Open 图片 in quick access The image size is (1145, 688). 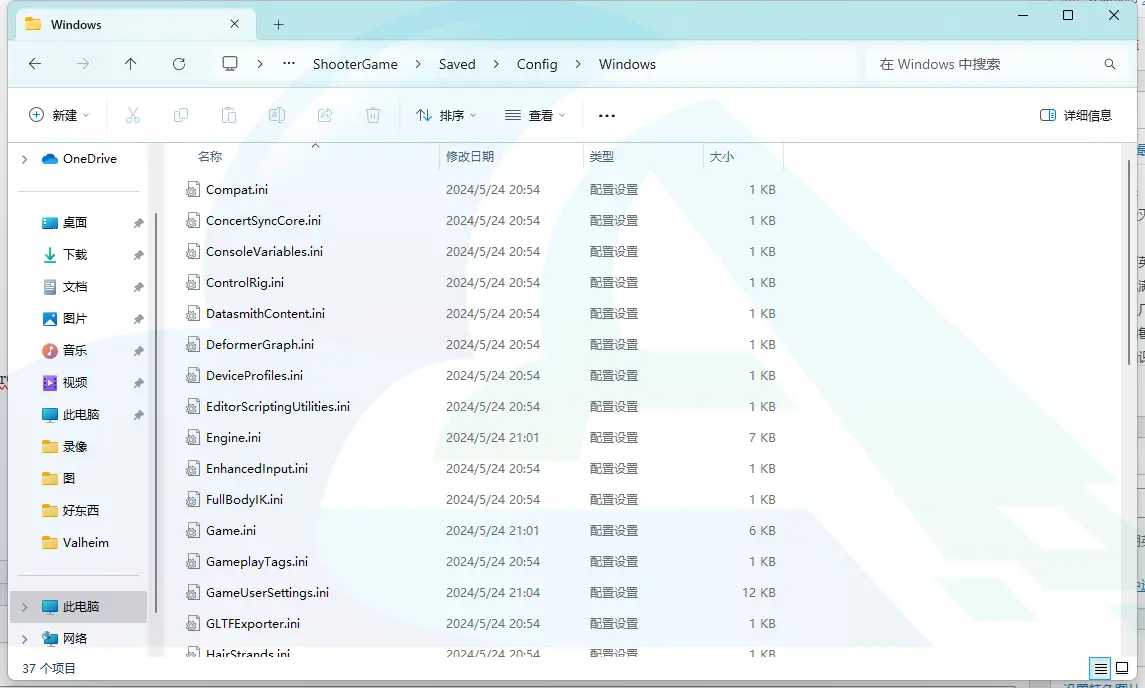click(75, 319)
